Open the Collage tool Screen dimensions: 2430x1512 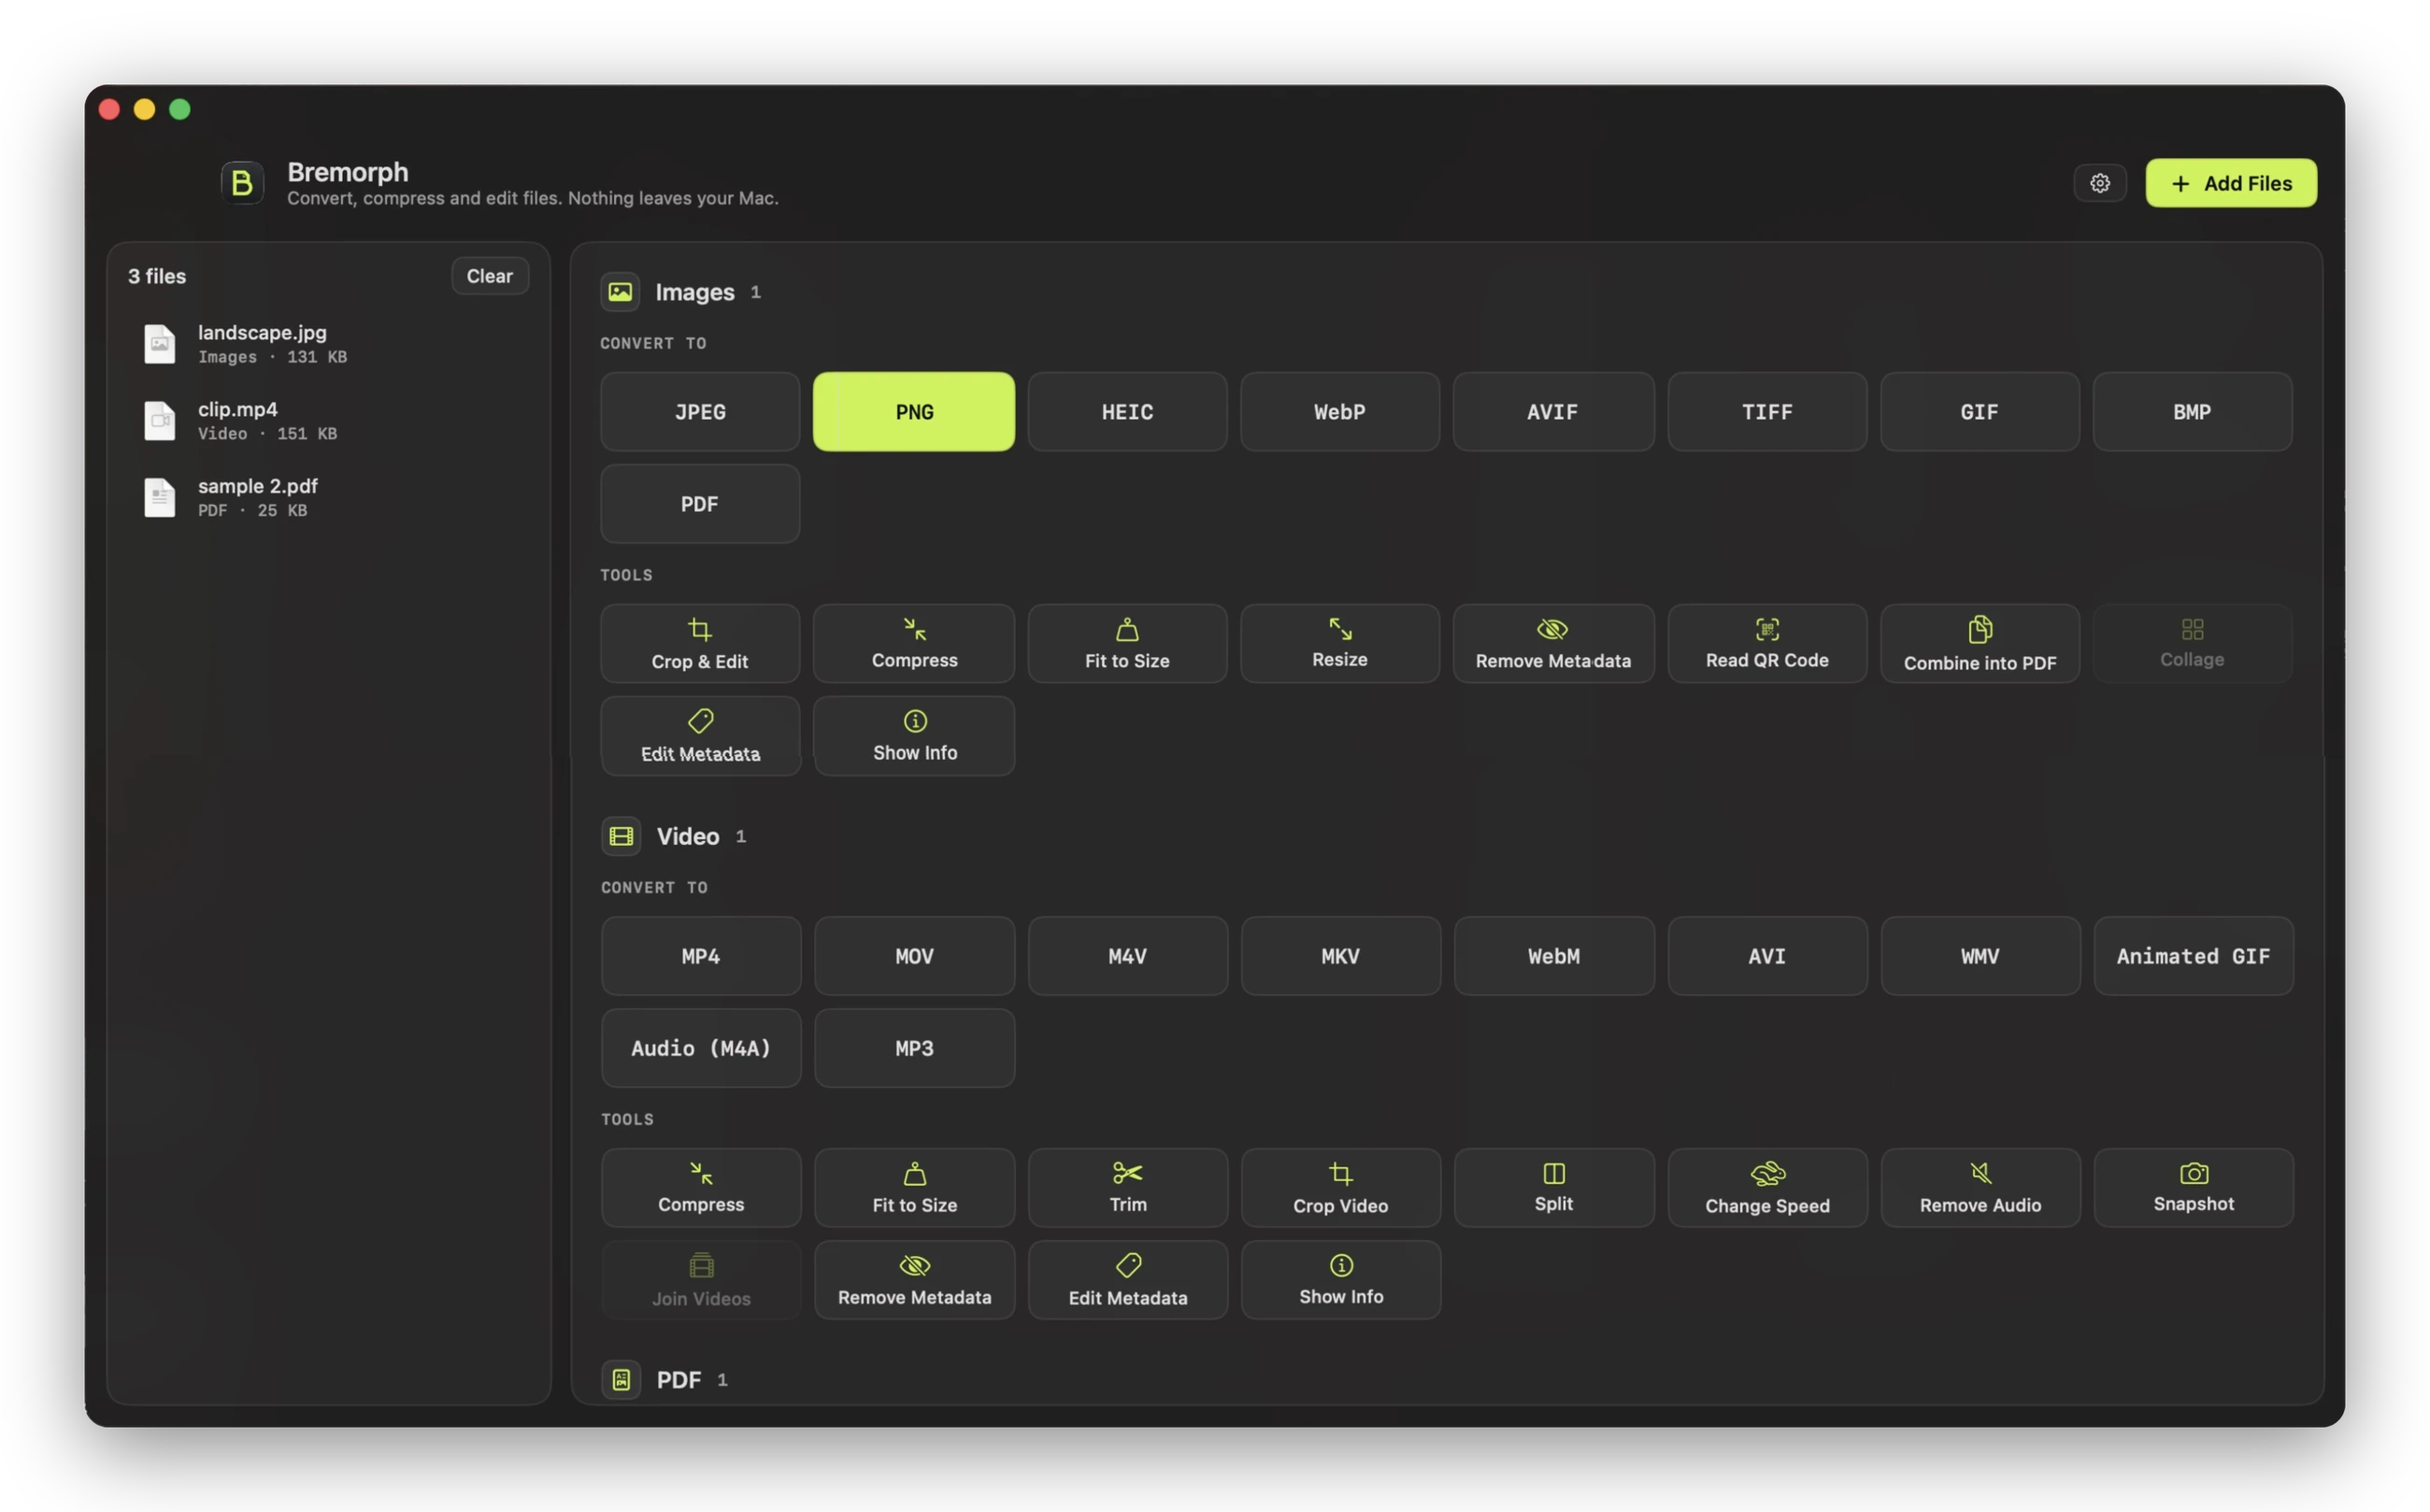2191,643
